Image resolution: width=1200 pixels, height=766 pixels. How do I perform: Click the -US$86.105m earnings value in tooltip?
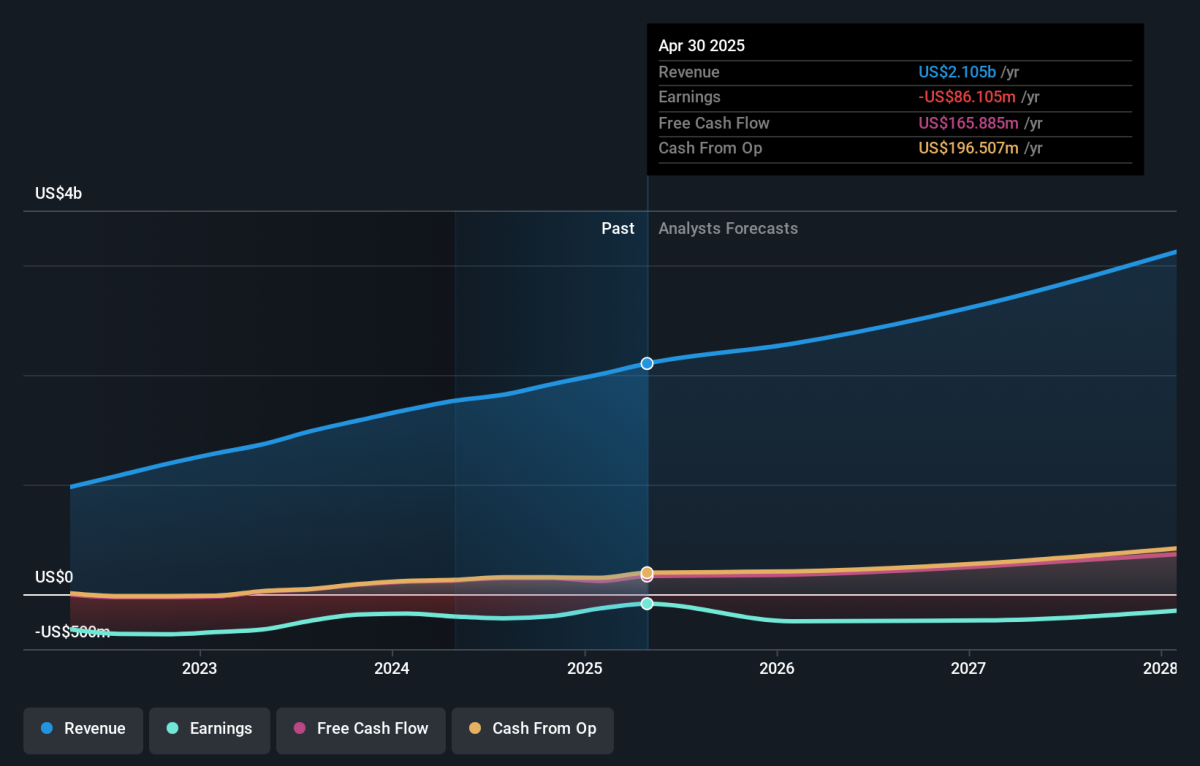tap(967, 97)
